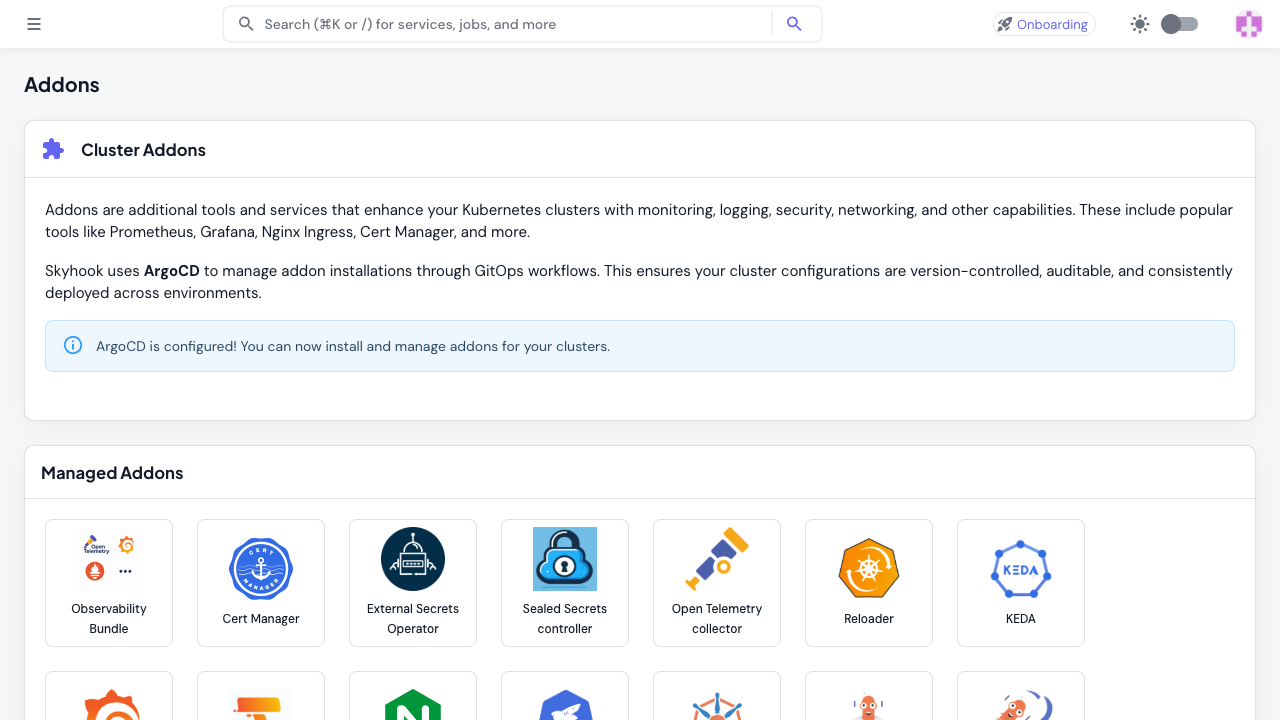The height and width of the screenshot is (720, 1280).
Task: Click the sun icon beside the theme switch
Action: click(1140, 23)
